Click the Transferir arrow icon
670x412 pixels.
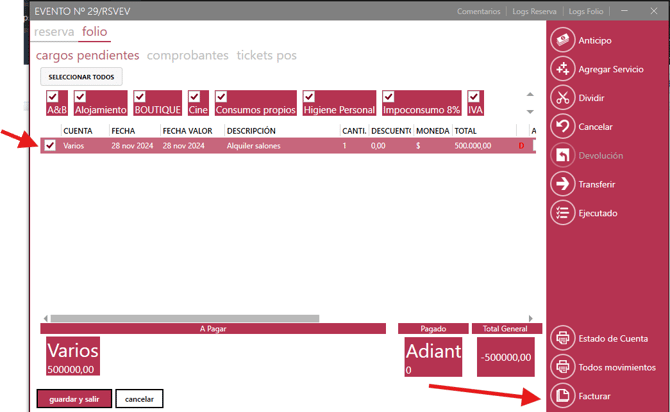coord(562,184)
